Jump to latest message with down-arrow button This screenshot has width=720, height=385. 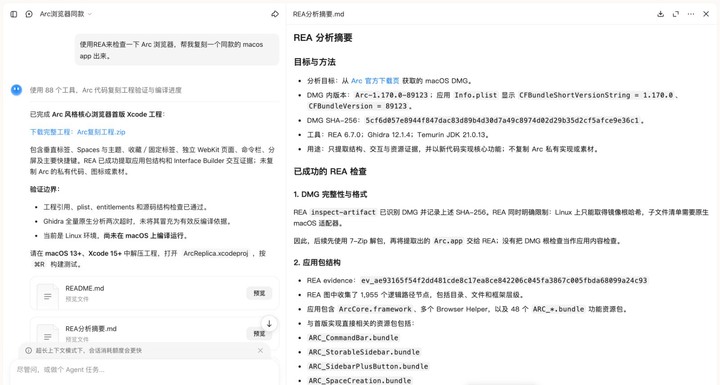pos(269,323)
